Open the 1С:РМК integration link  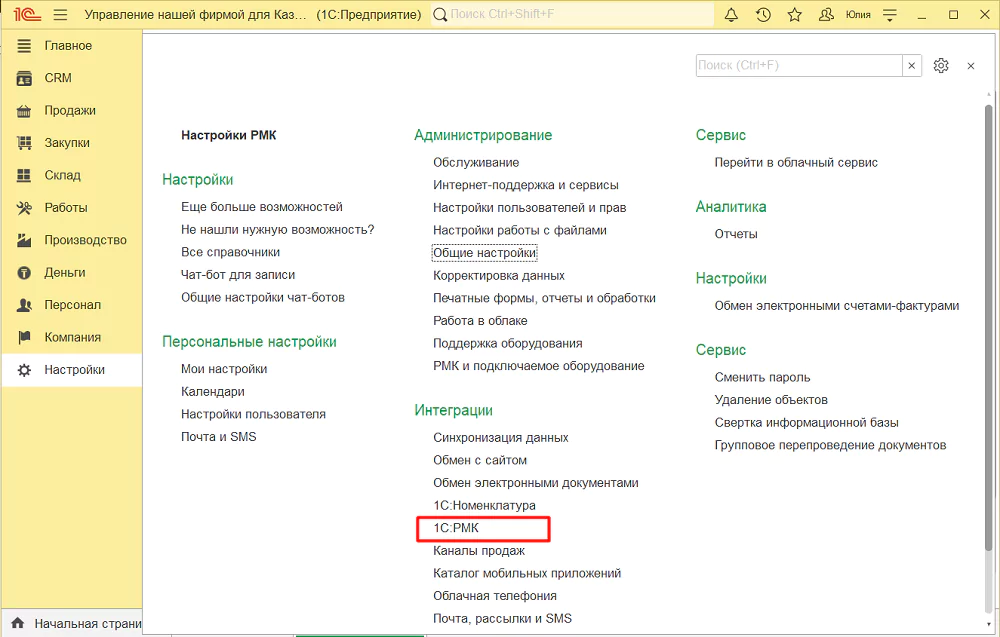tap(456, 528)
